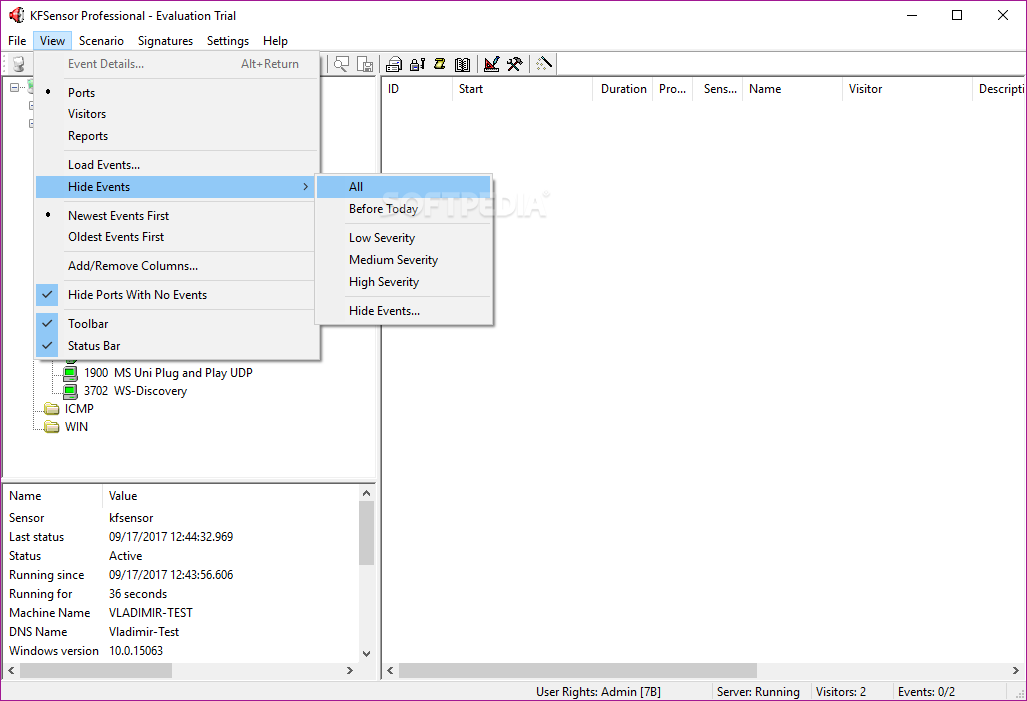Open the Scenario menu
1027x701 pixels.
coord(101,41)
